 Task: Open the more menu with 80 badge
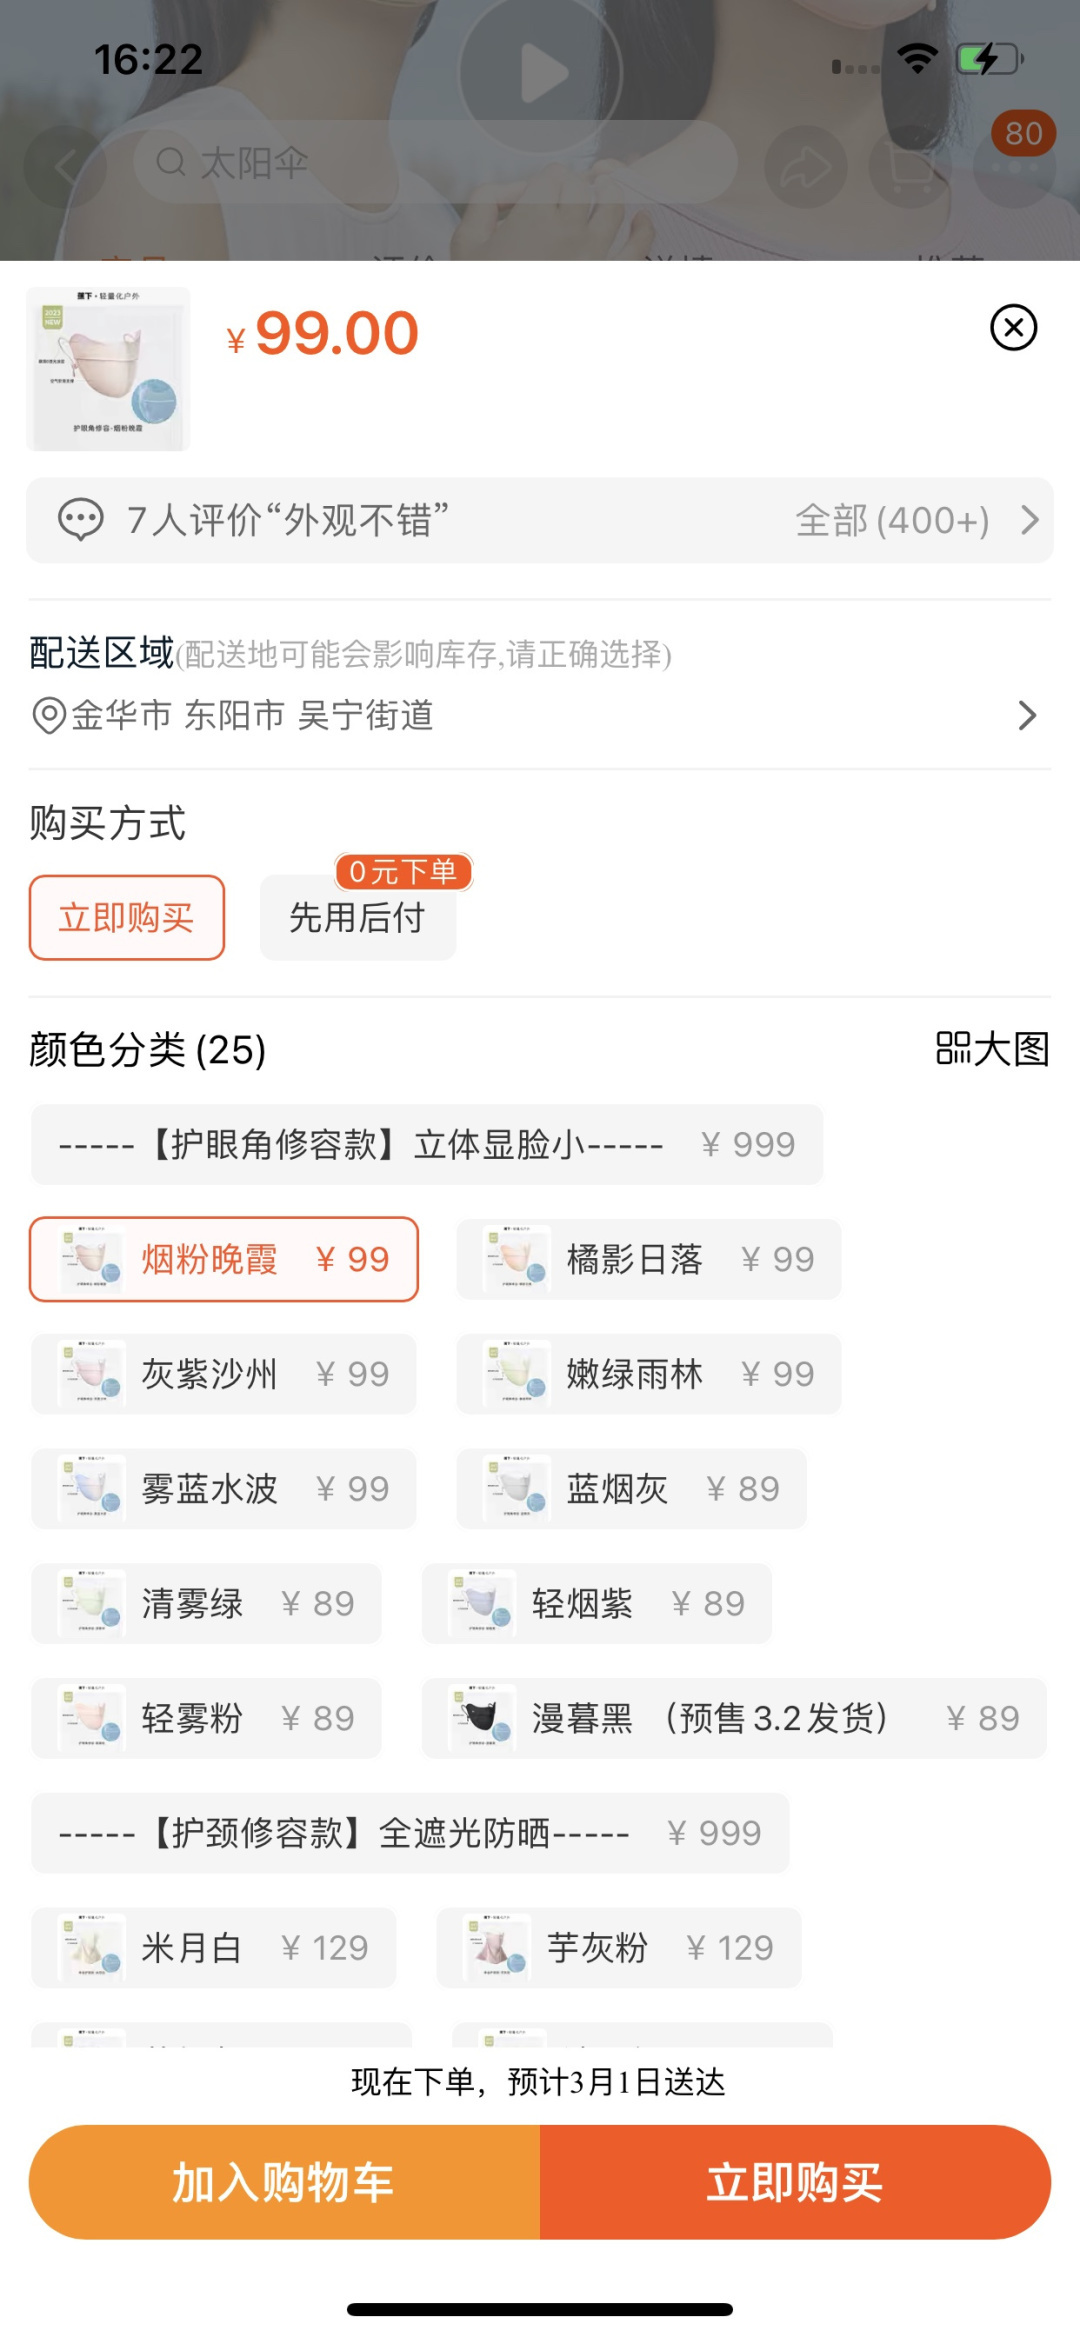pos(1015,166)
